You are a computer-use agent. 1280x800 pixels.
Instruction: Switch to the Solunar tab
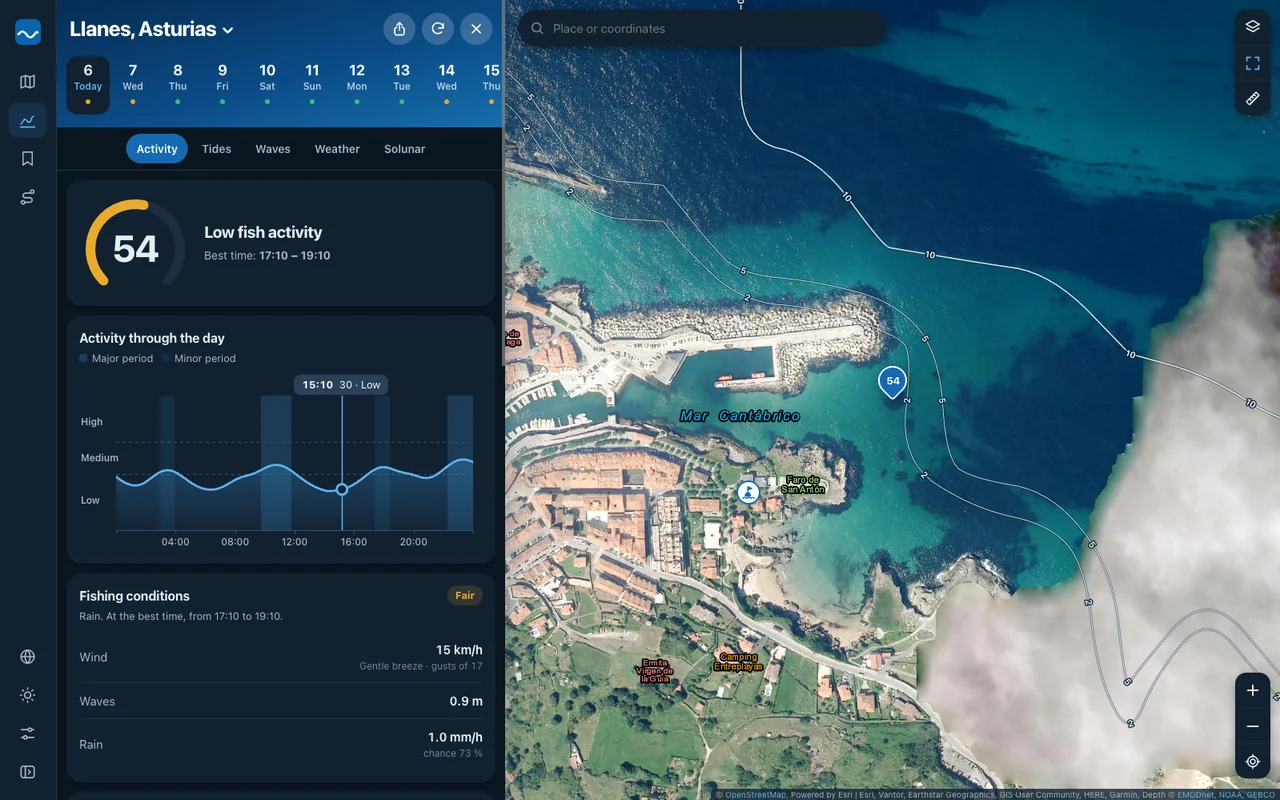coord(405,149)
